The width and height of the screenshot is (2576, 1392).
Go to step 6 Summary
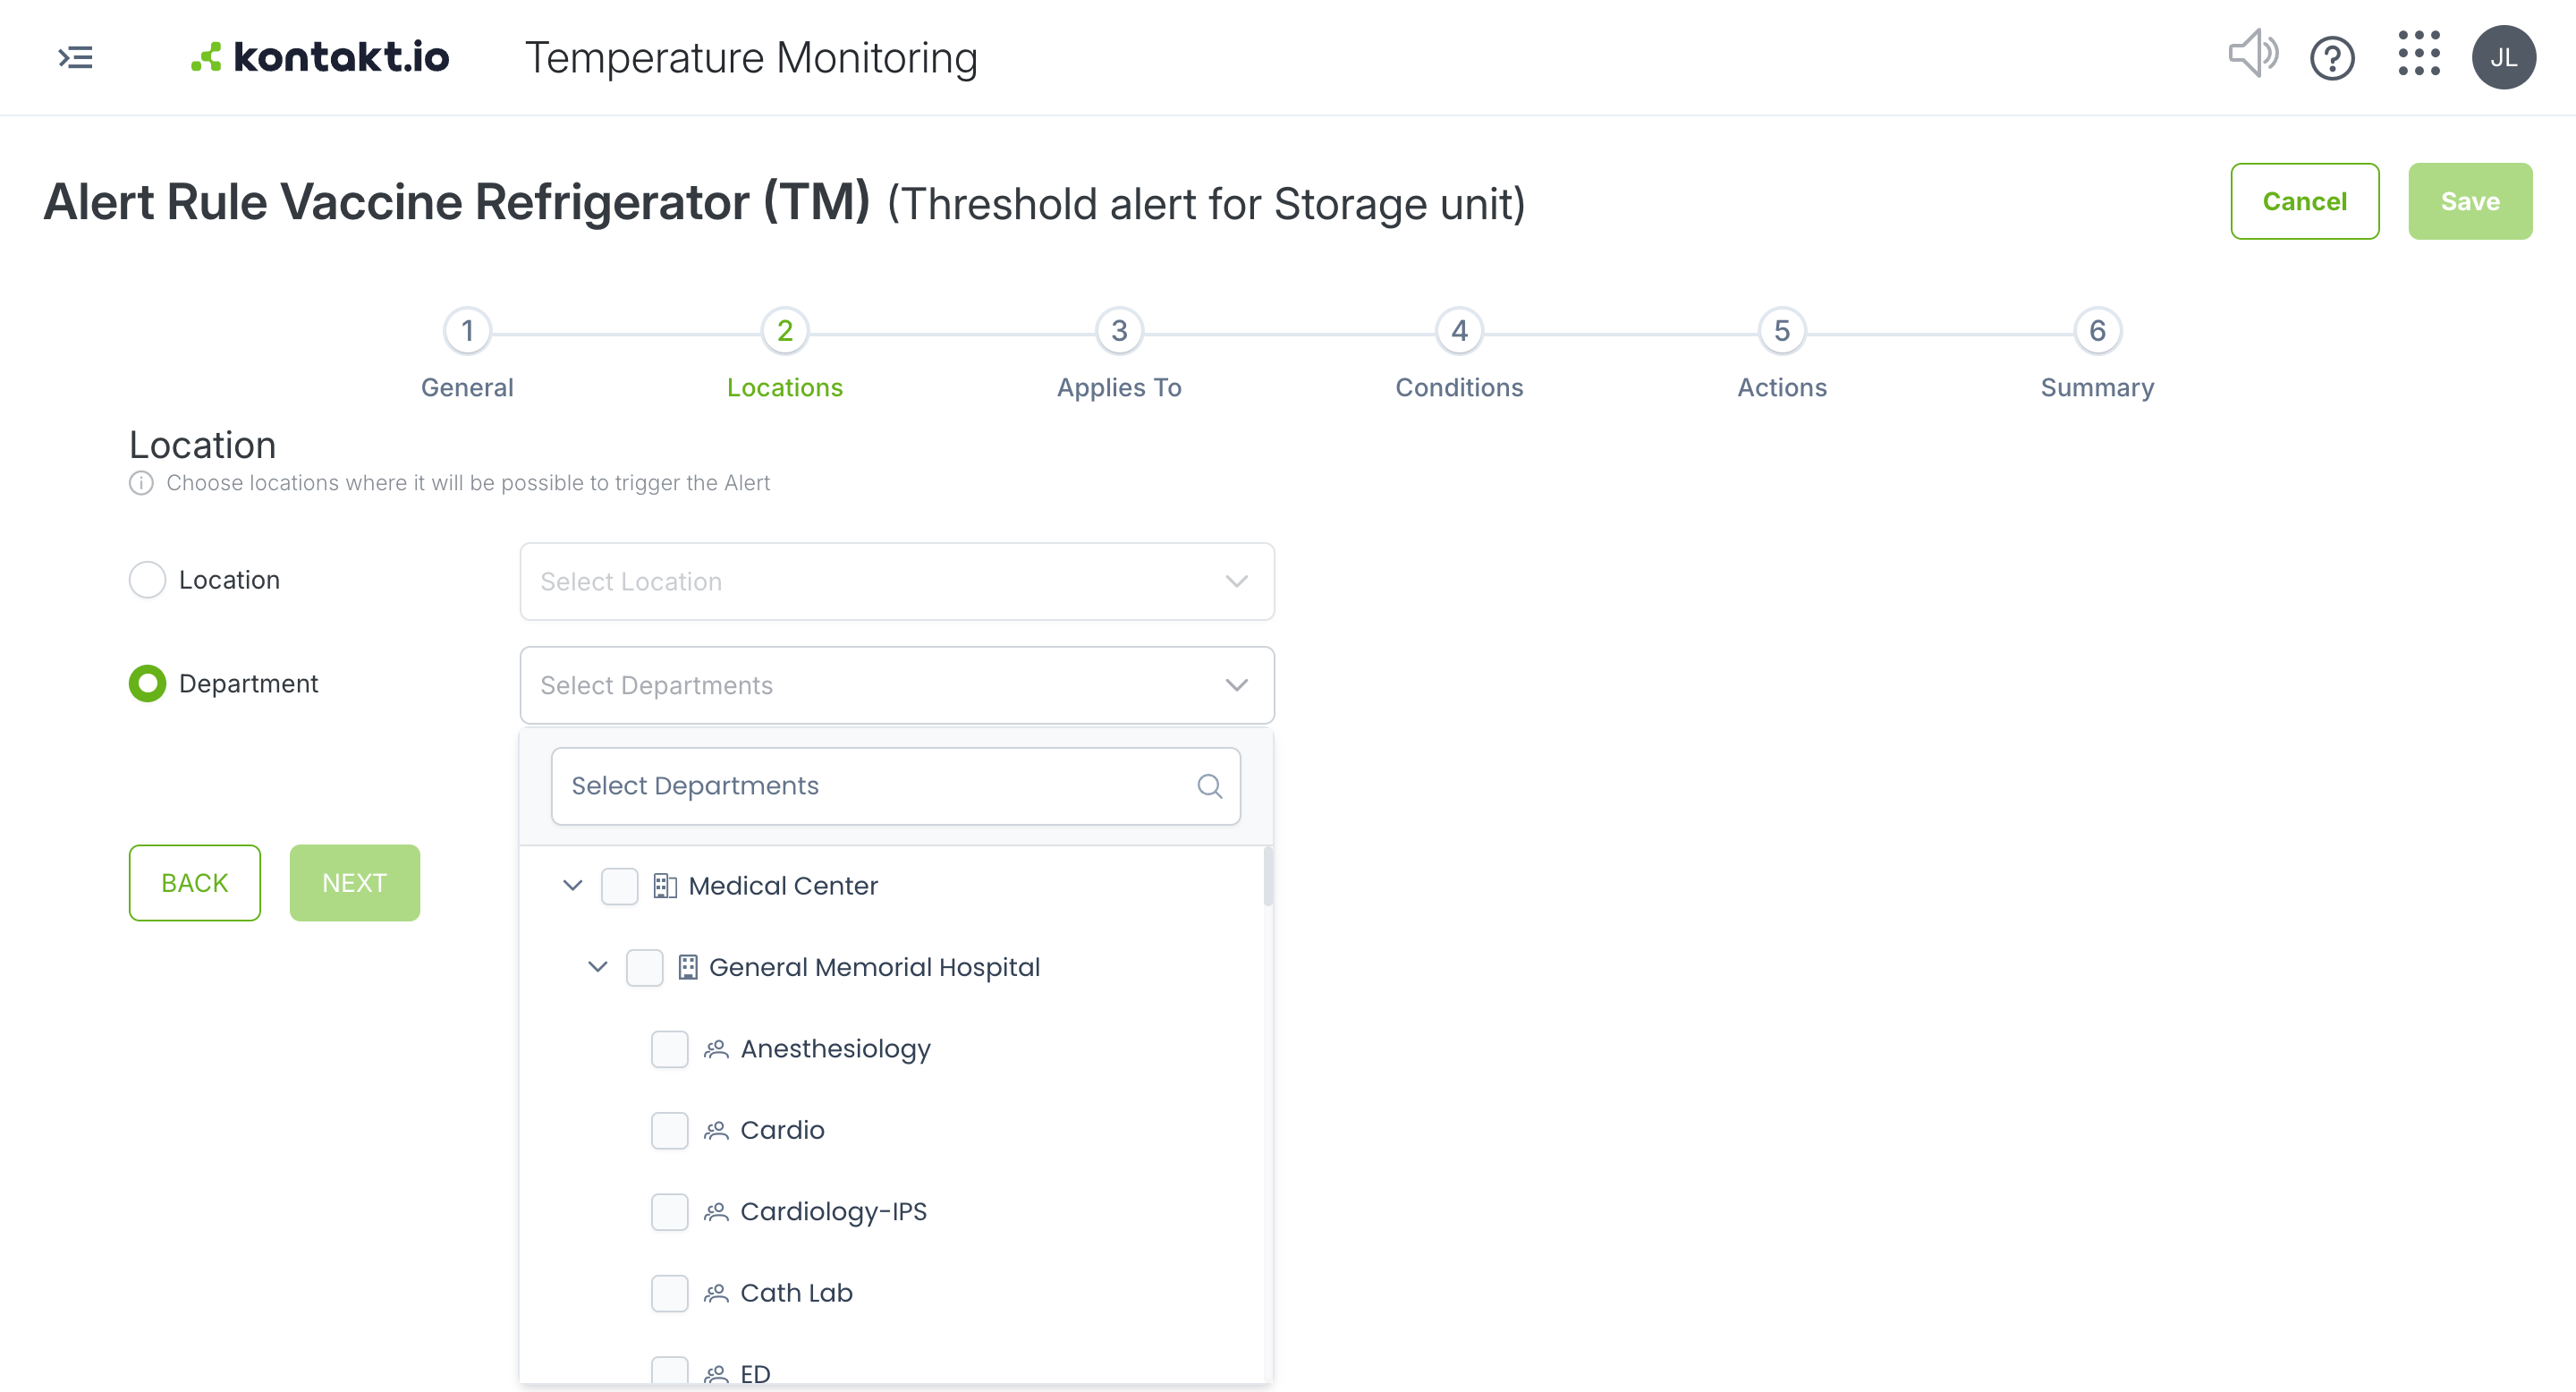2097,353
